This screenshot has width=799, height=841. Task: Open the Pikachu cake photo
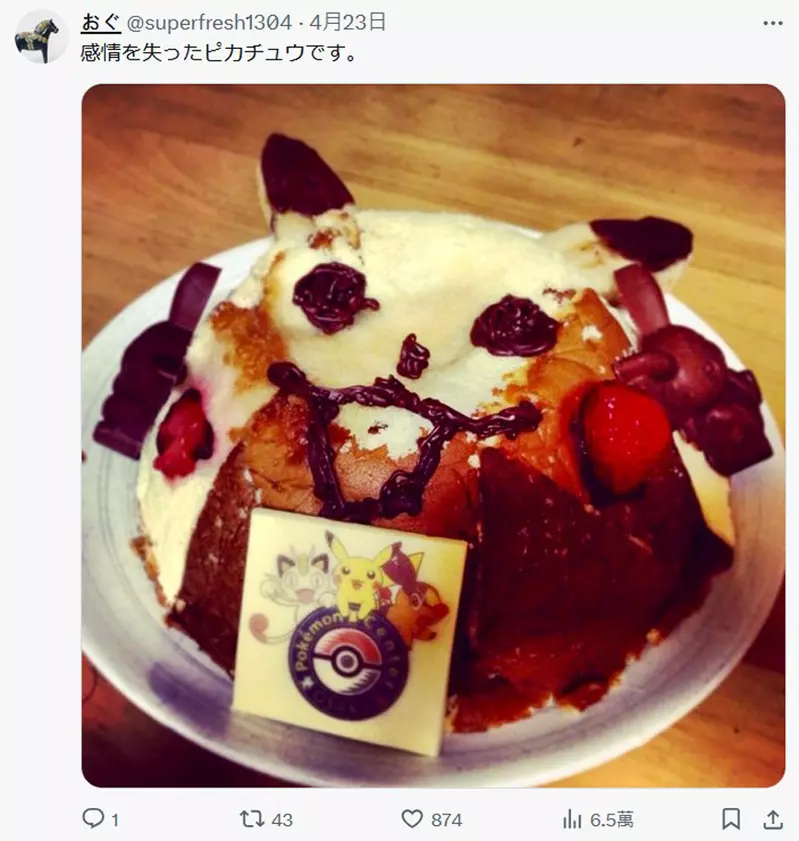click(433, 436)
